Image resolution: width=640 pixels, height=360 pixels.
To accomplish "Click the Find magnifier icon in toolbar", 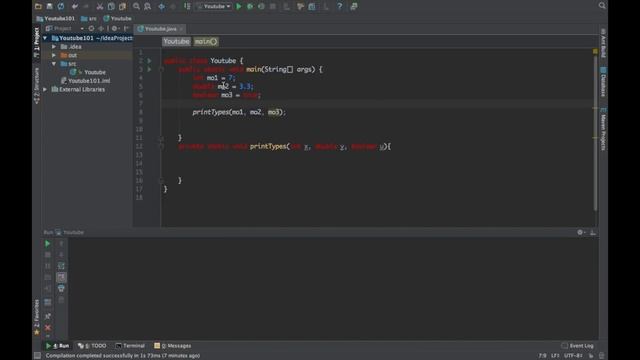I will (136, 6).
